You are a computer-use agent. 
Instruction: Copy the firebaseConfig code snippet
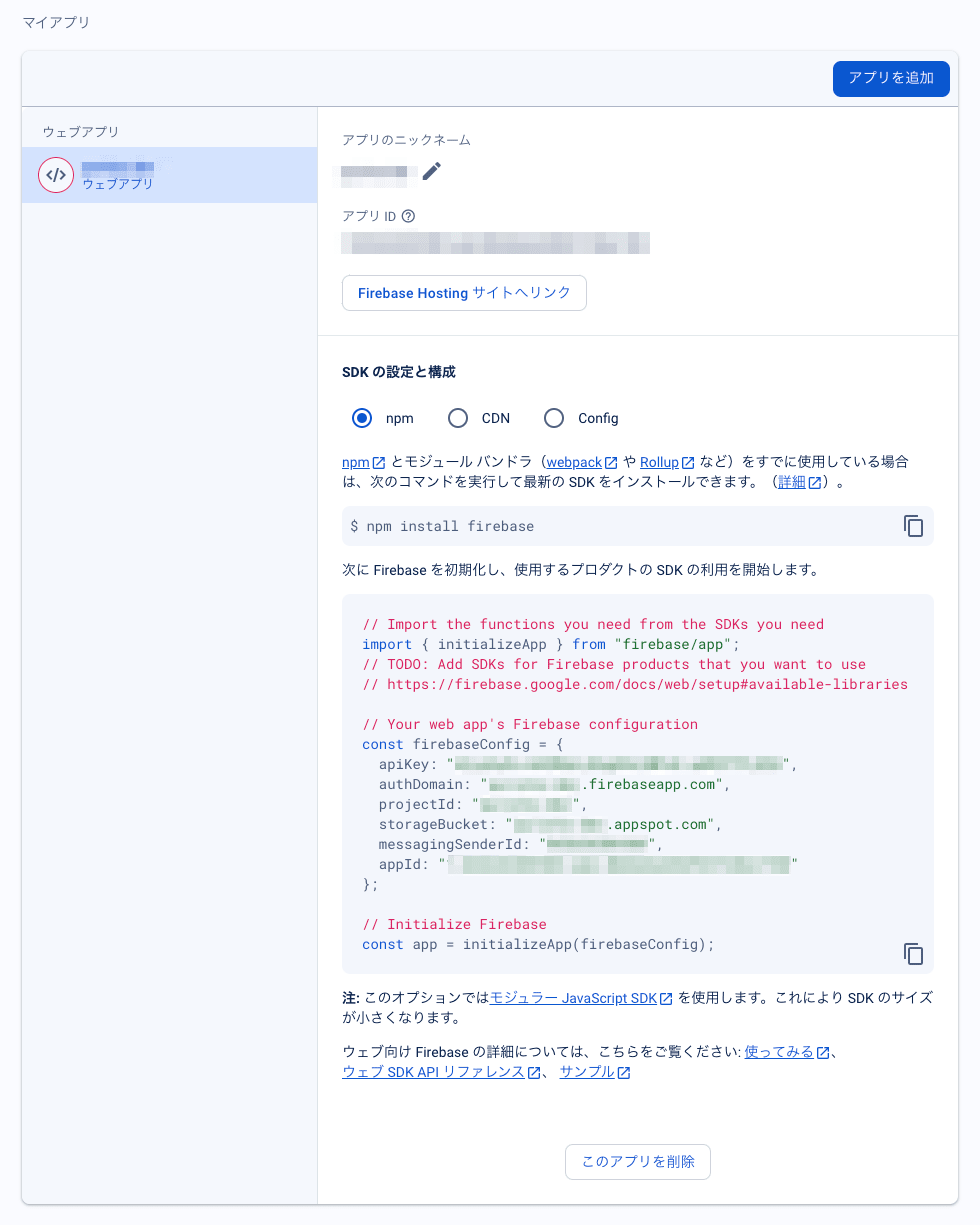913,954
